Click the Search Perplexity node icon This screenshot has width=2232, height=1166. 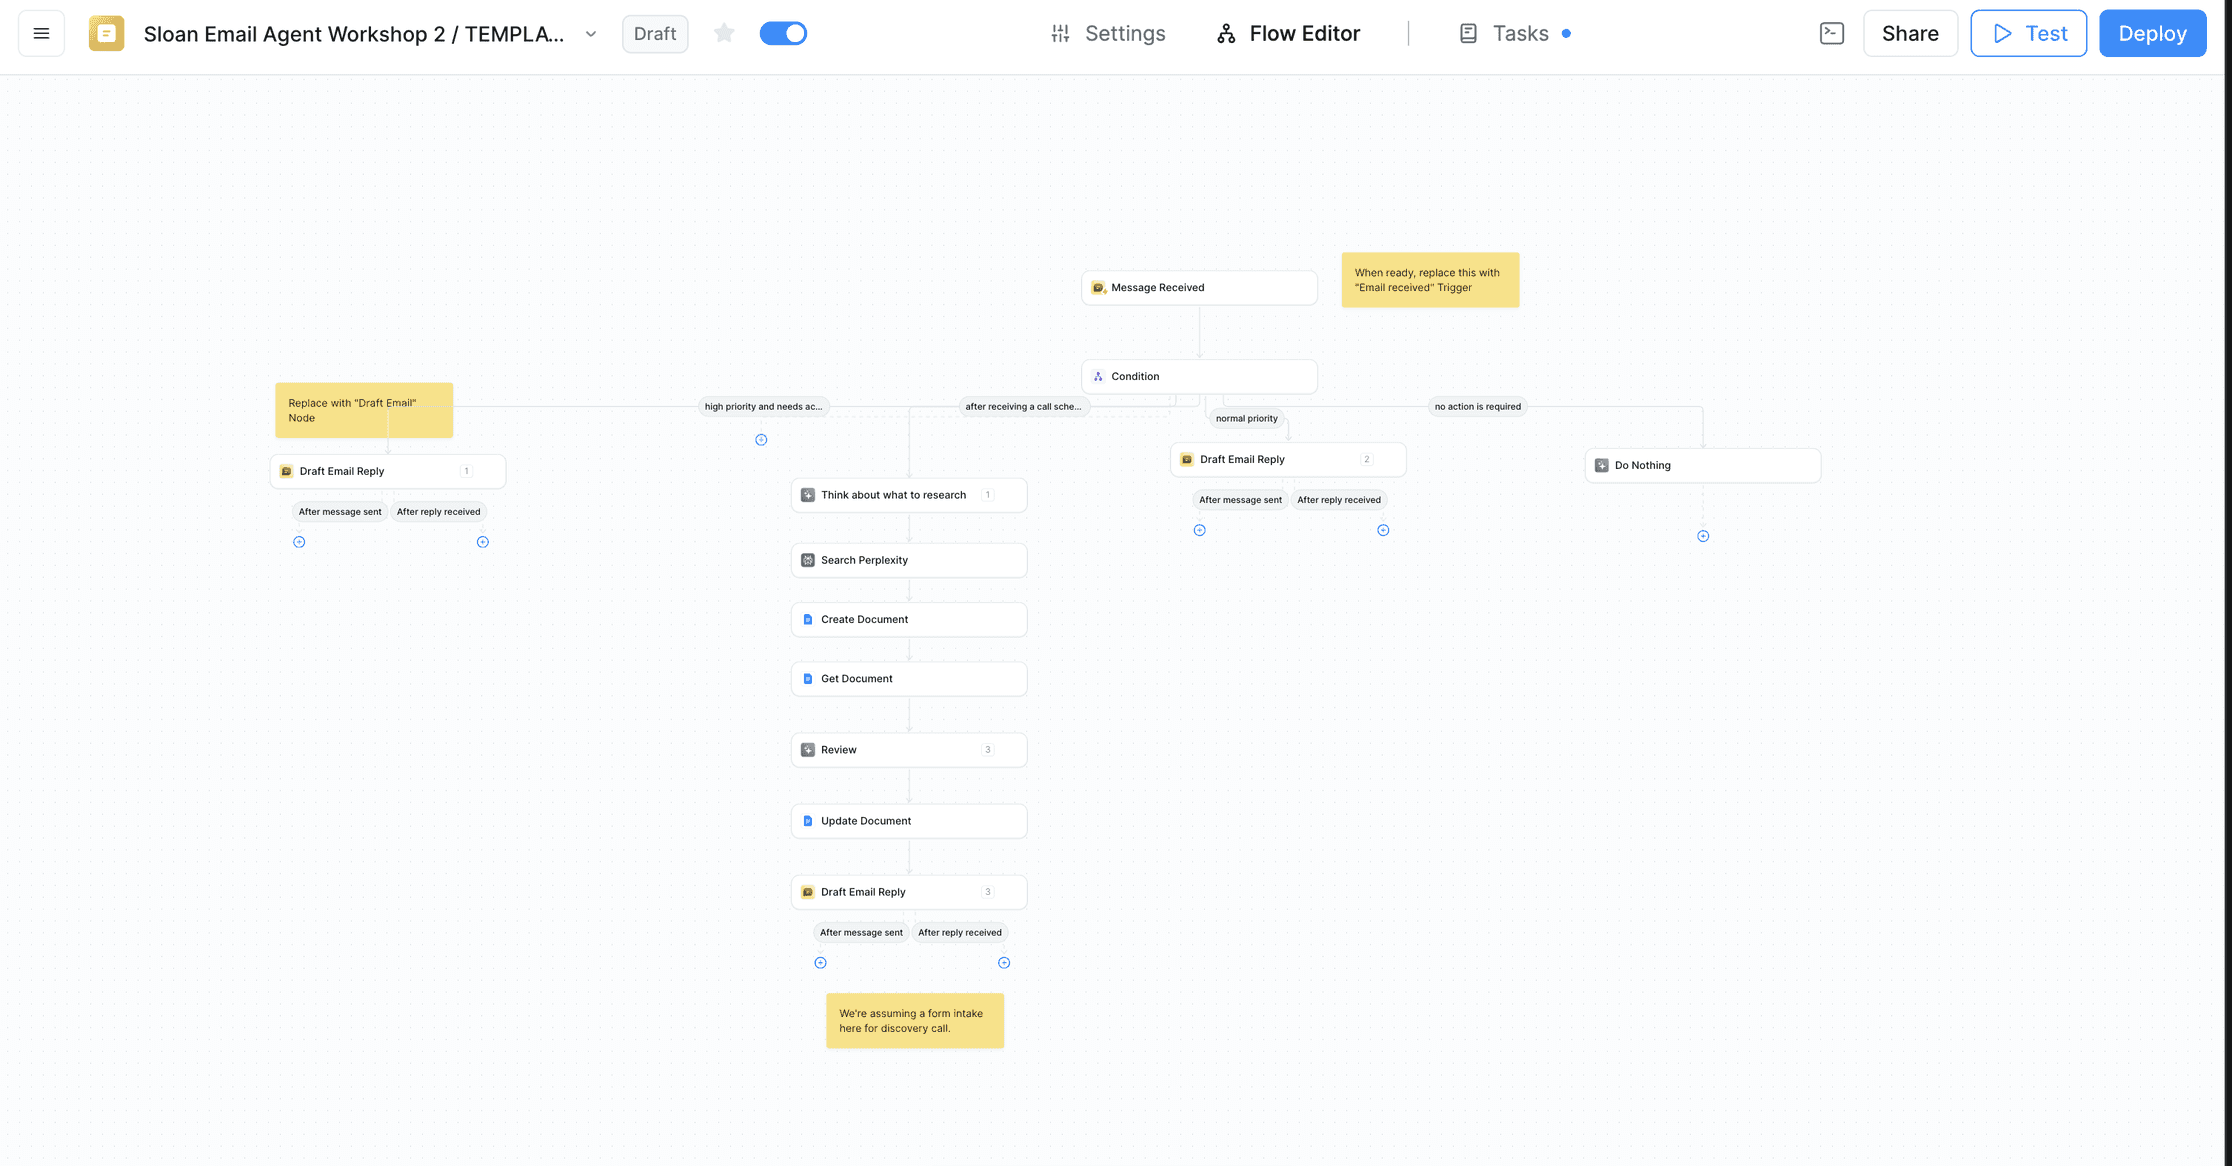click(x=808, y=561)
